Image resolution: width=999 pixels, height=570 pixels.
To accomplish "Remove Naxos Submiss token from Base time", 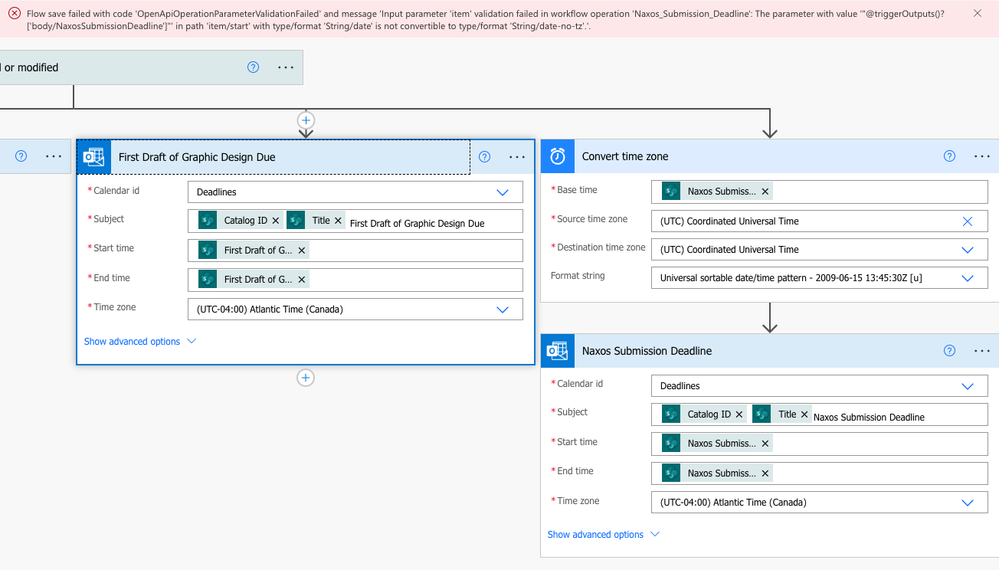I will tap(765, 191).
